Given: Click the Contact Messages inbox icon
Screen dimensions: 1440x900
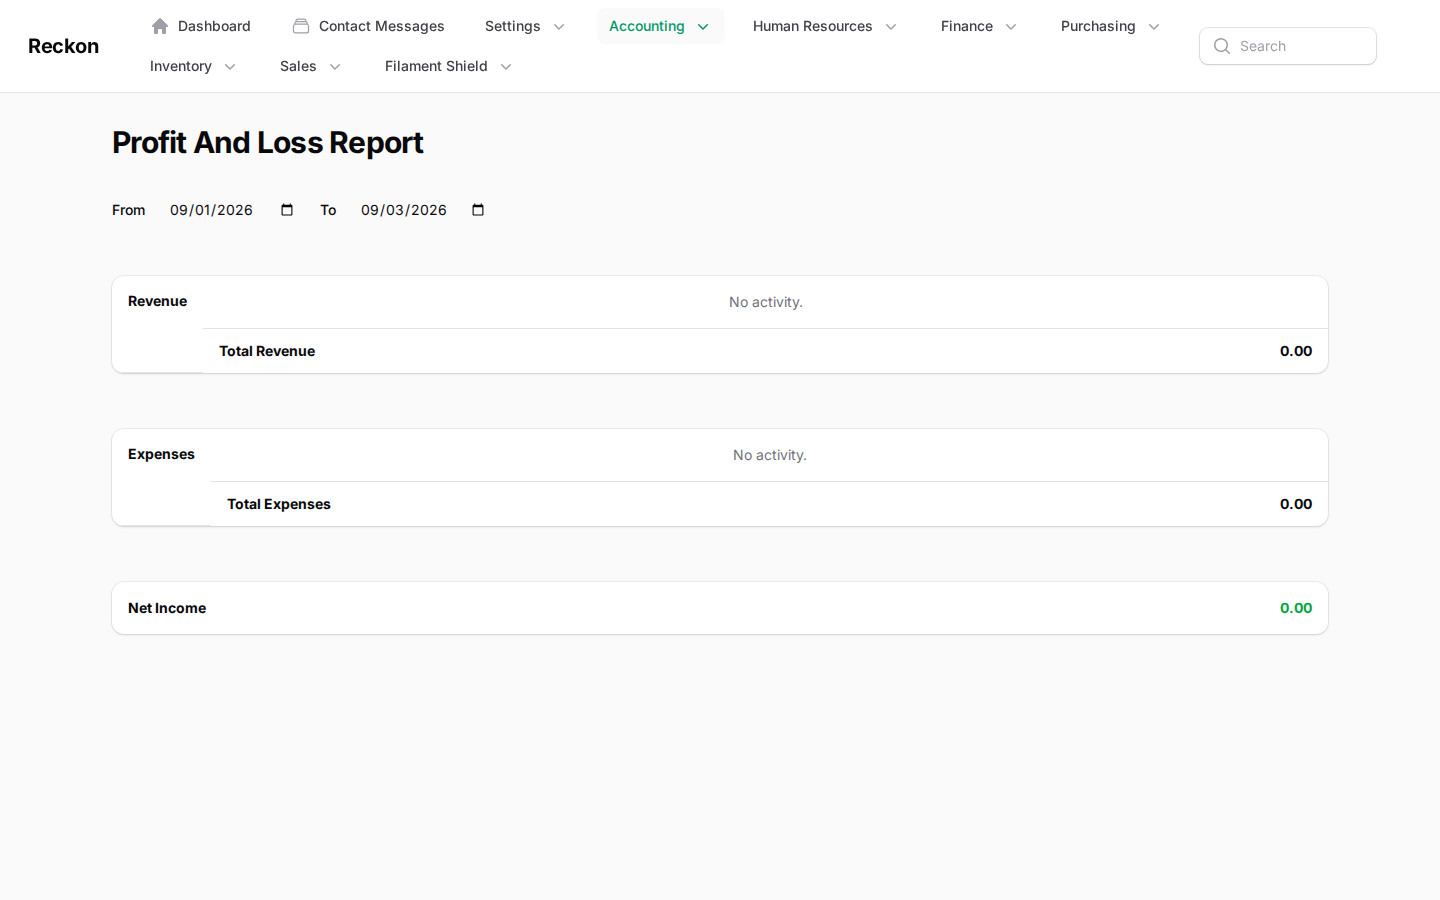Looking at the screenshot, I should point(301,26).
